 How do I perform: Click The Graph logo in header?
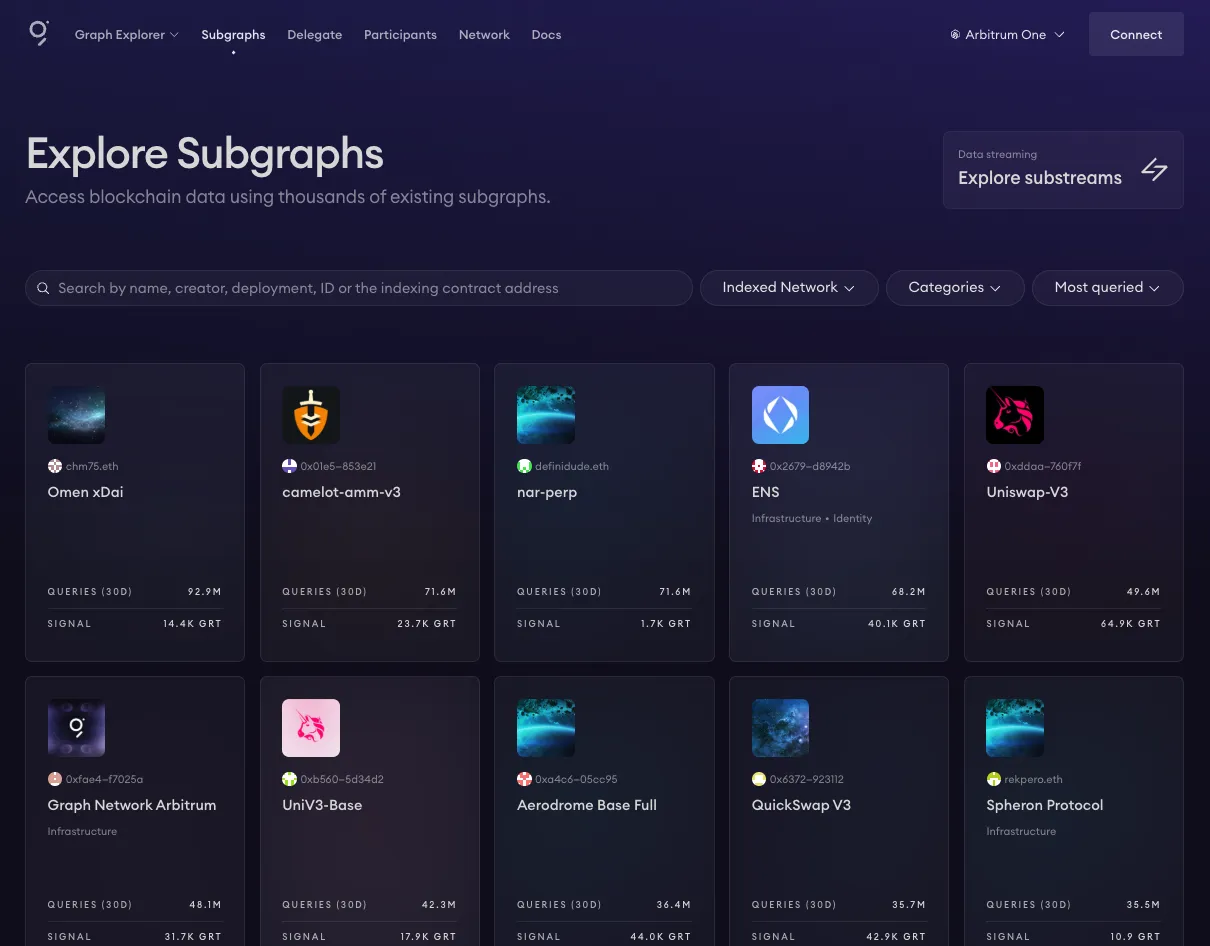click(x=38, y=34)
